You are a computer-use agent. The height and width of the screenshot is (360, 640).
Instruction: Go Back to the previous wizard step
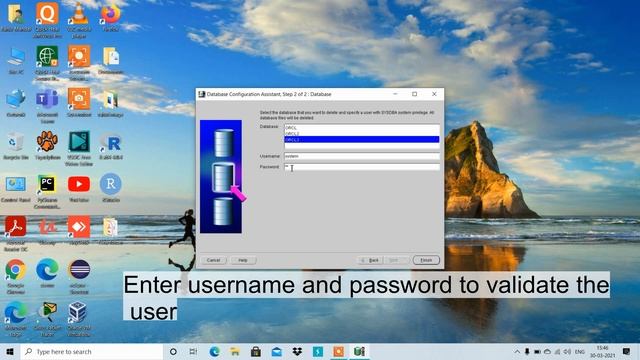370,260
